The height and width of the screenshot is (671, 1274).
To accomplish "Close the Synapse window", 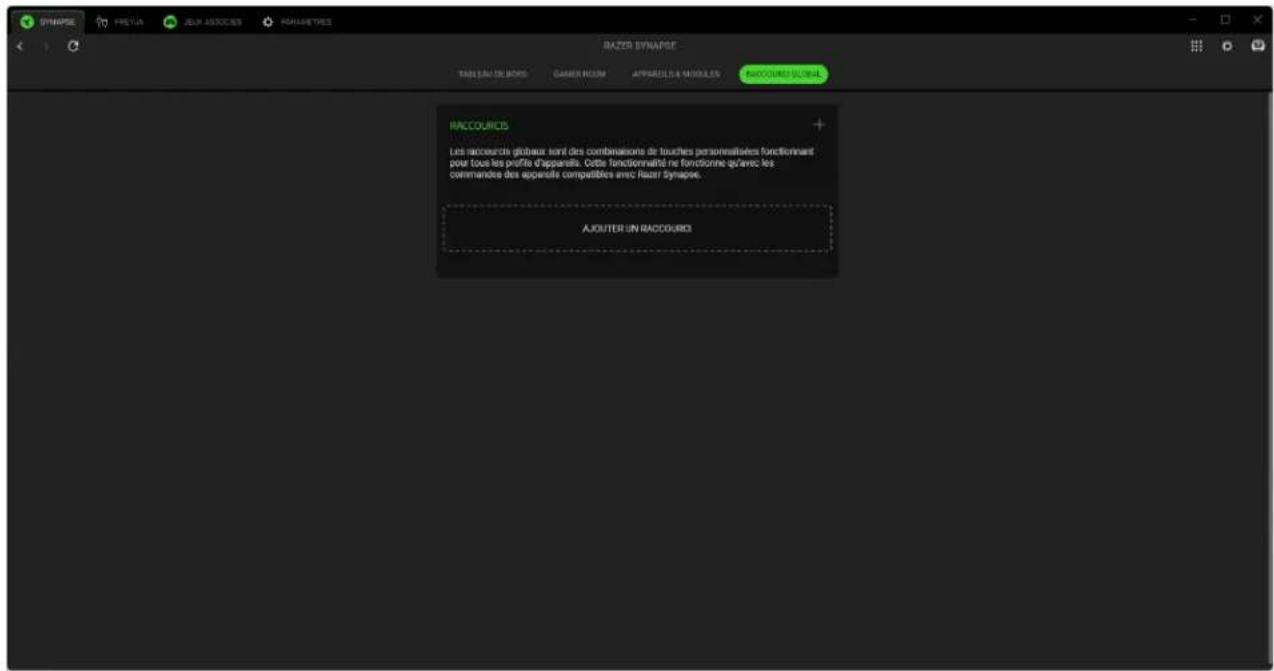I will click(1256, 20).
